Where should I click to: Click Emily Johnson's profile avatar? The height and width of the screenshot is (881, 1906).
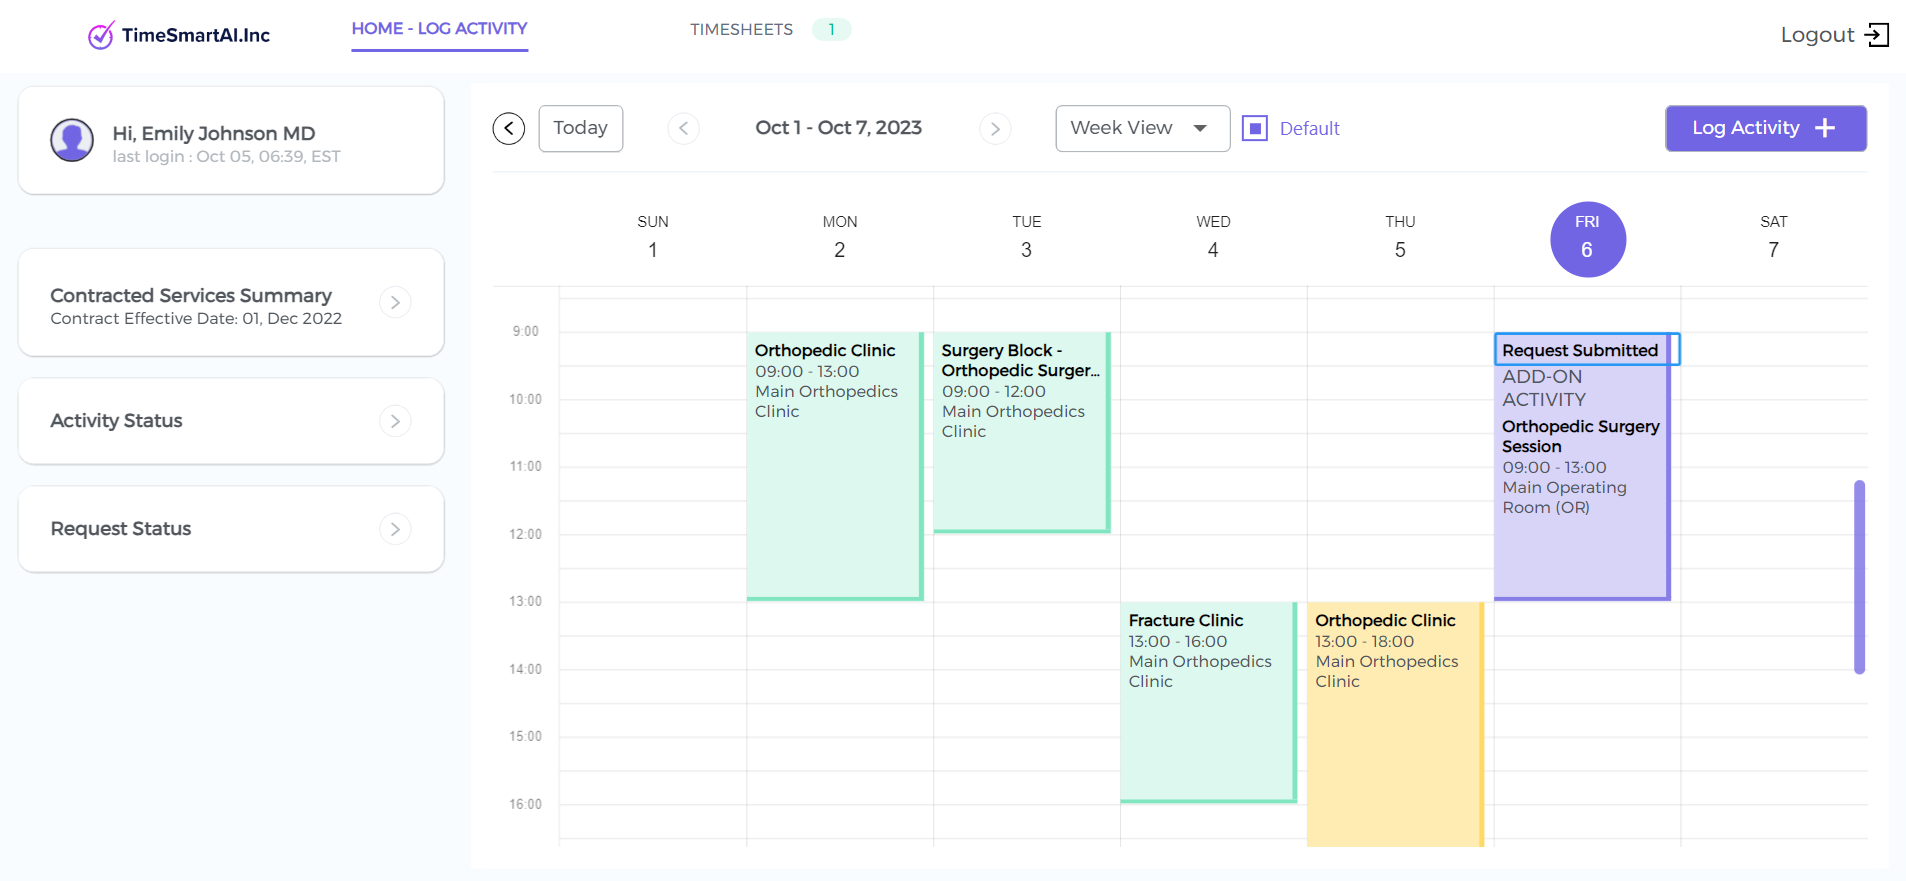72,141
